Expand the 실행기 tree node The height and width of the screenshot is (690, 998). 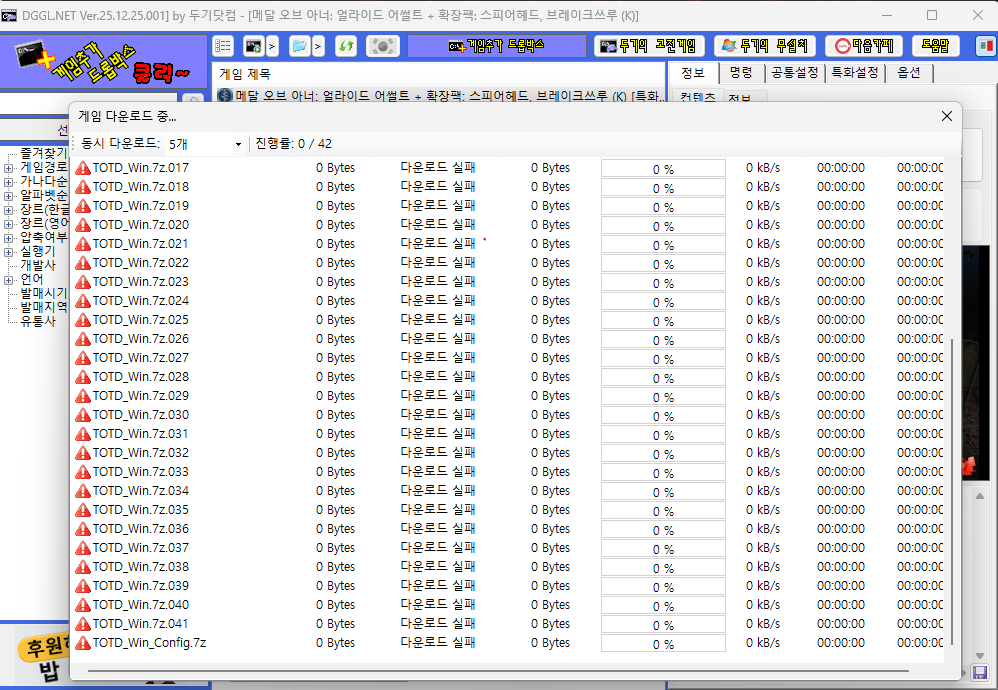pyautogui.click(x=8, y=252)
